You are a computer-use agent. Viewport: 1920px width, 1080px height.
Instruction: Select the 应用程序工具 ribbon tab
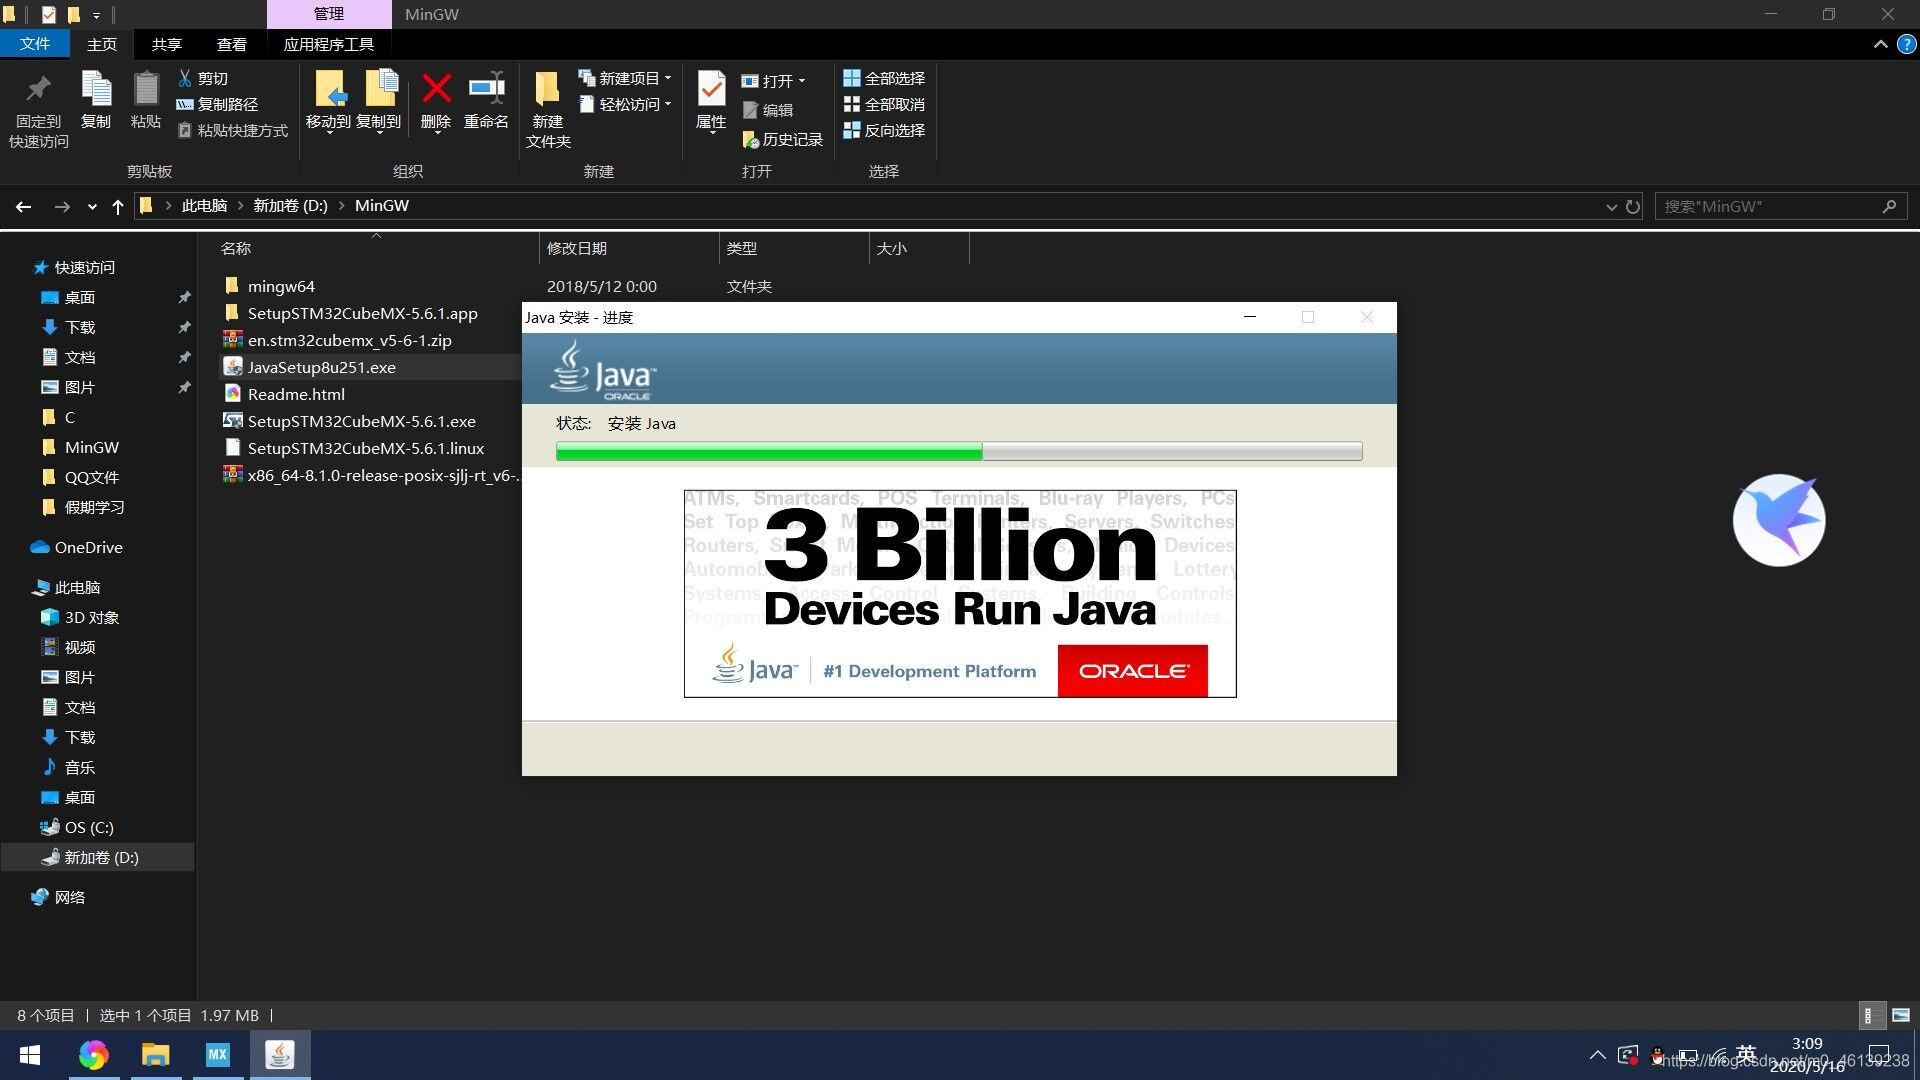[x=326, y=44]
